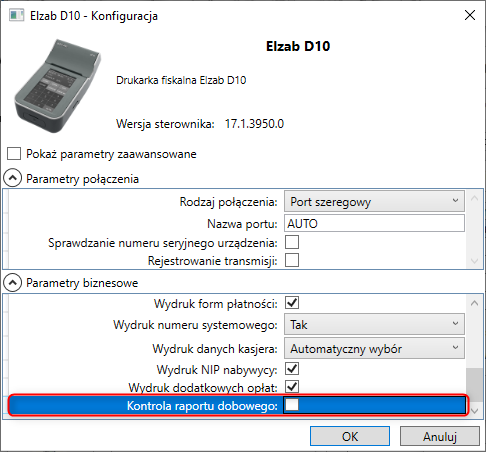Click the Nazwa portu label
Screen dimensions: 486x452
(242, 224)
